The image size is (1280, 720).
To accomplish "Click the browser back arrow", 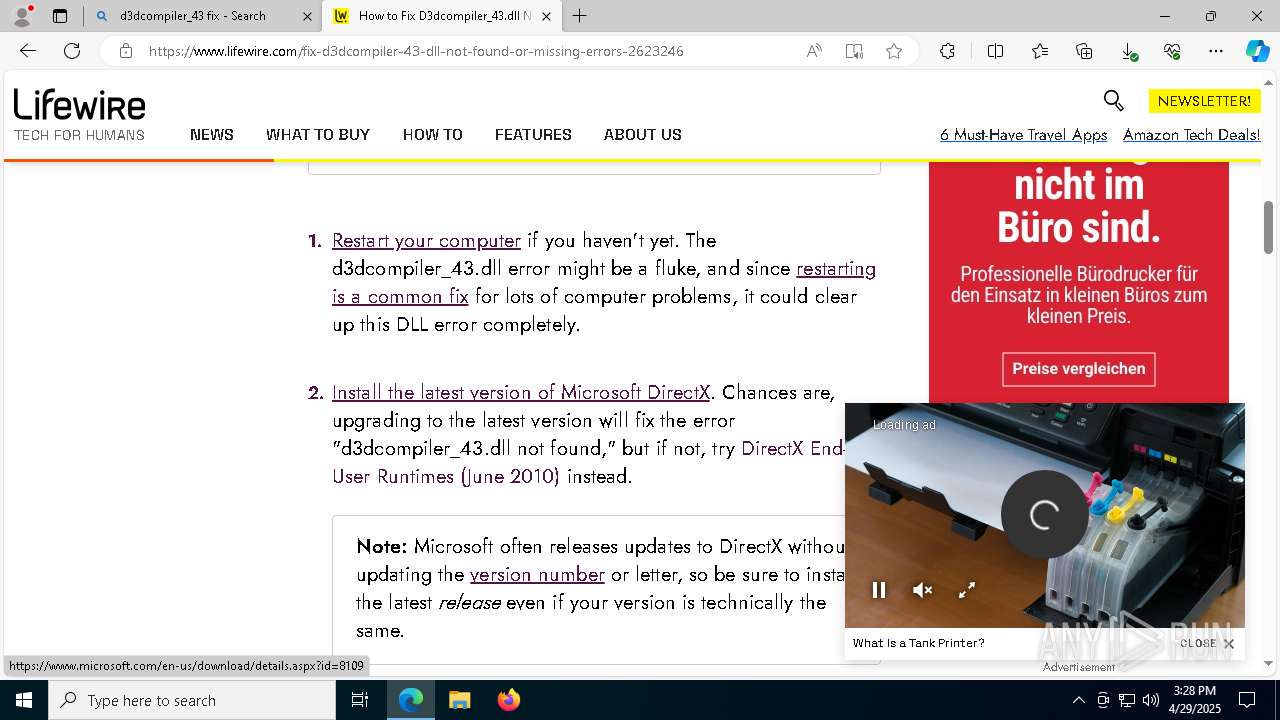I will (28, 51).
